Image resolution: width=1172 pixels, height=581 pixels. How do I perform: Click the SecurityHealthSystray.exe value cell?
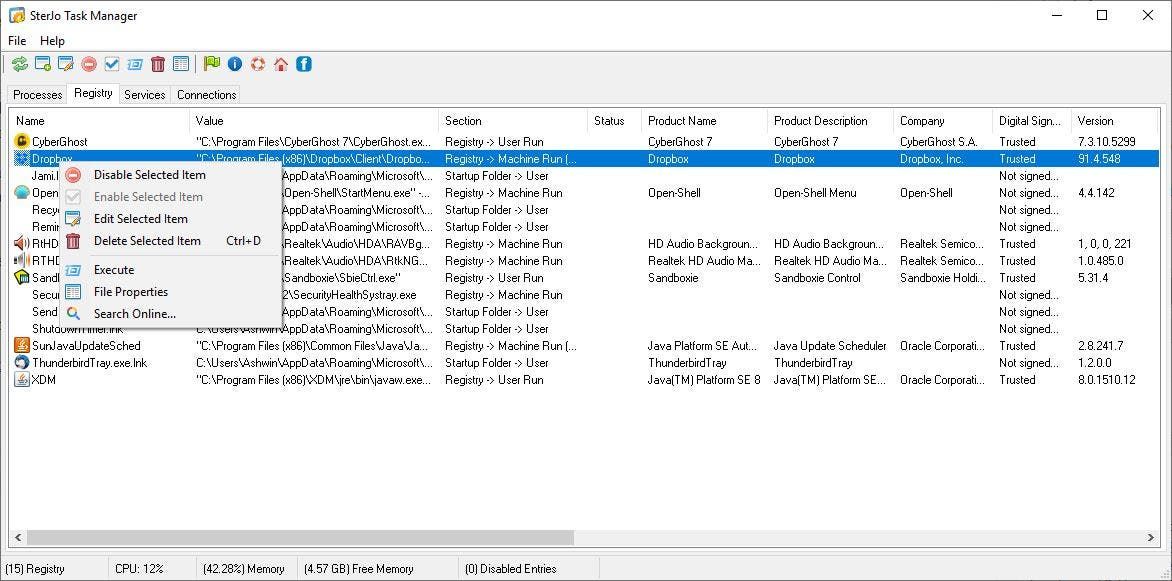pyautogui.click(x=350, y=295)
